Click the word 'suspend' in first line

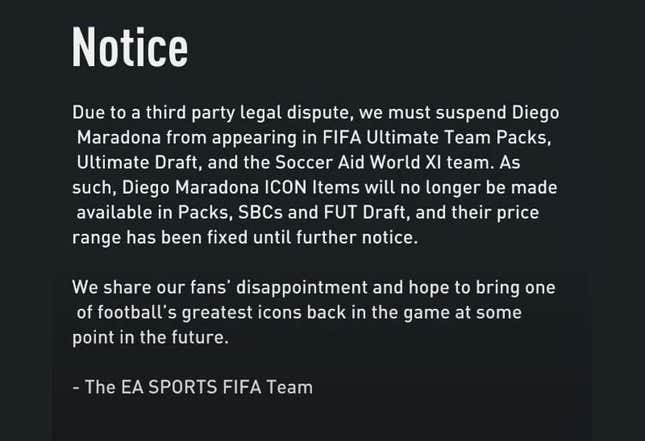tap(471, 113)
